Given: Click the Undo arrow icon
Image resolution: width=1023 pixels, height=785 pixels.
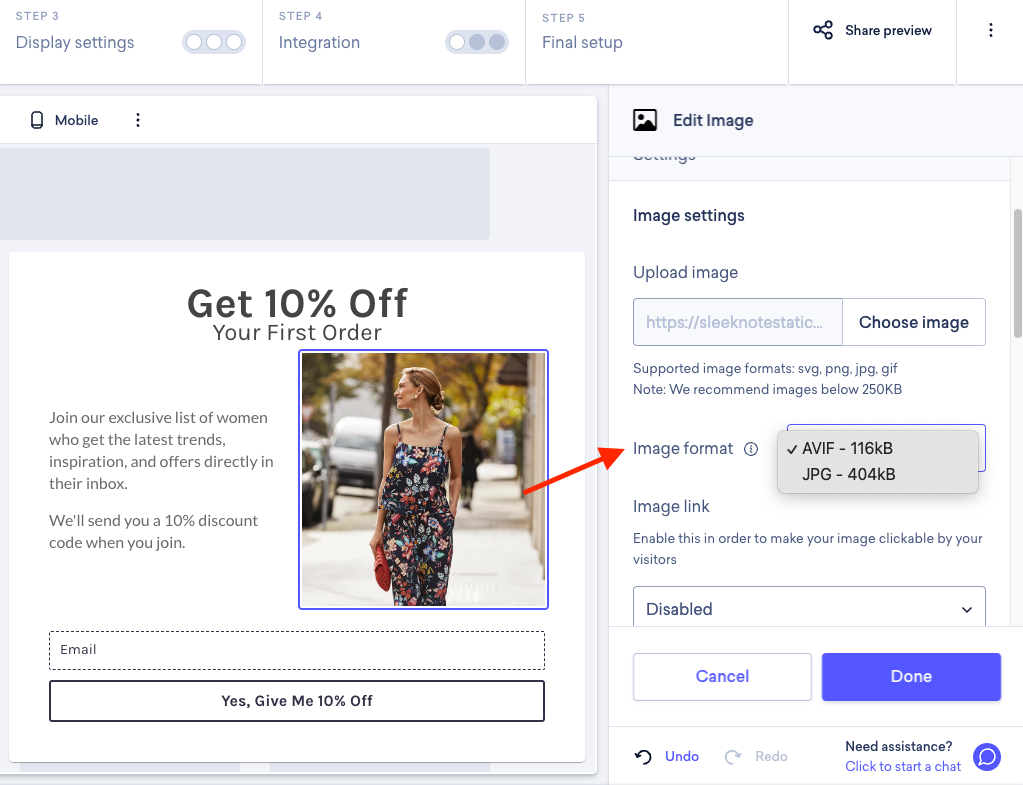Looking at the screenshot, I should [x=644, y=757].
